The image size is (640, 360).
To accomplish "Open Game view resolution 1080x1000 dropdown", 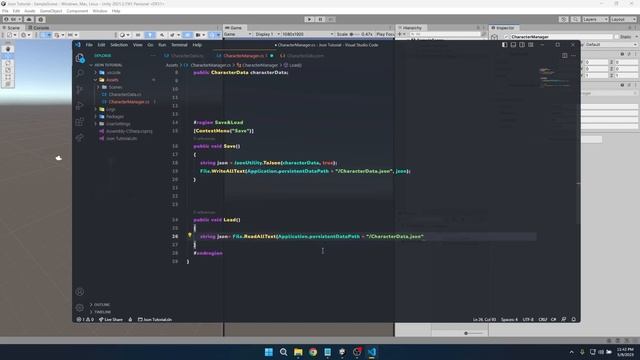I will pos(307,34).
